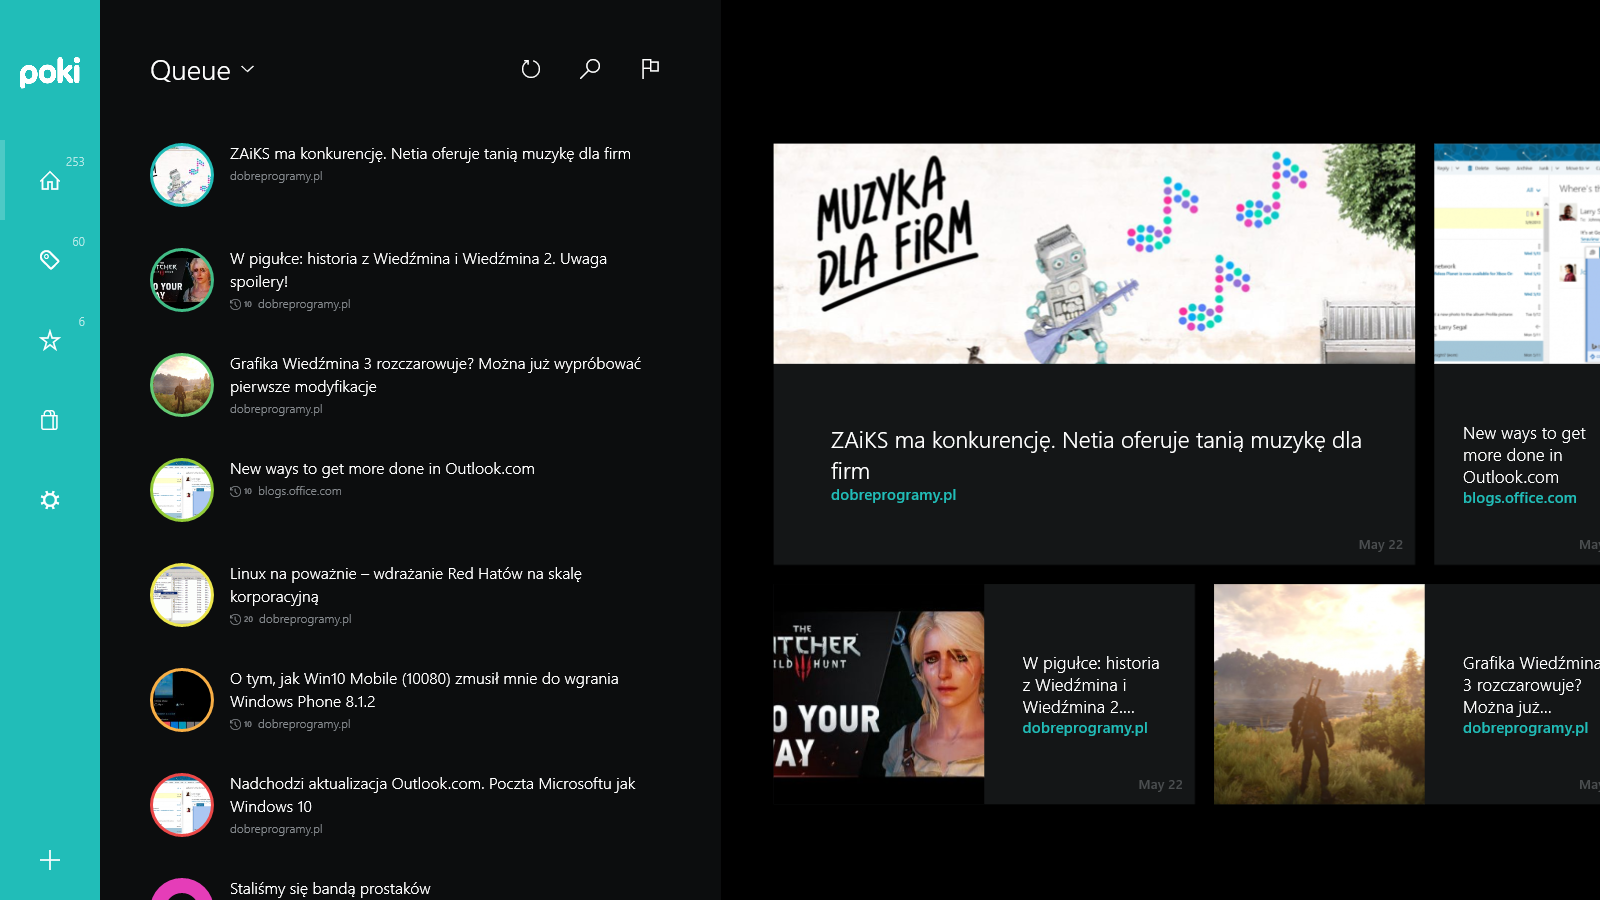Add new item with plus icon
1600x900 pixels.
pyautogui.click(x=50, y=860)
